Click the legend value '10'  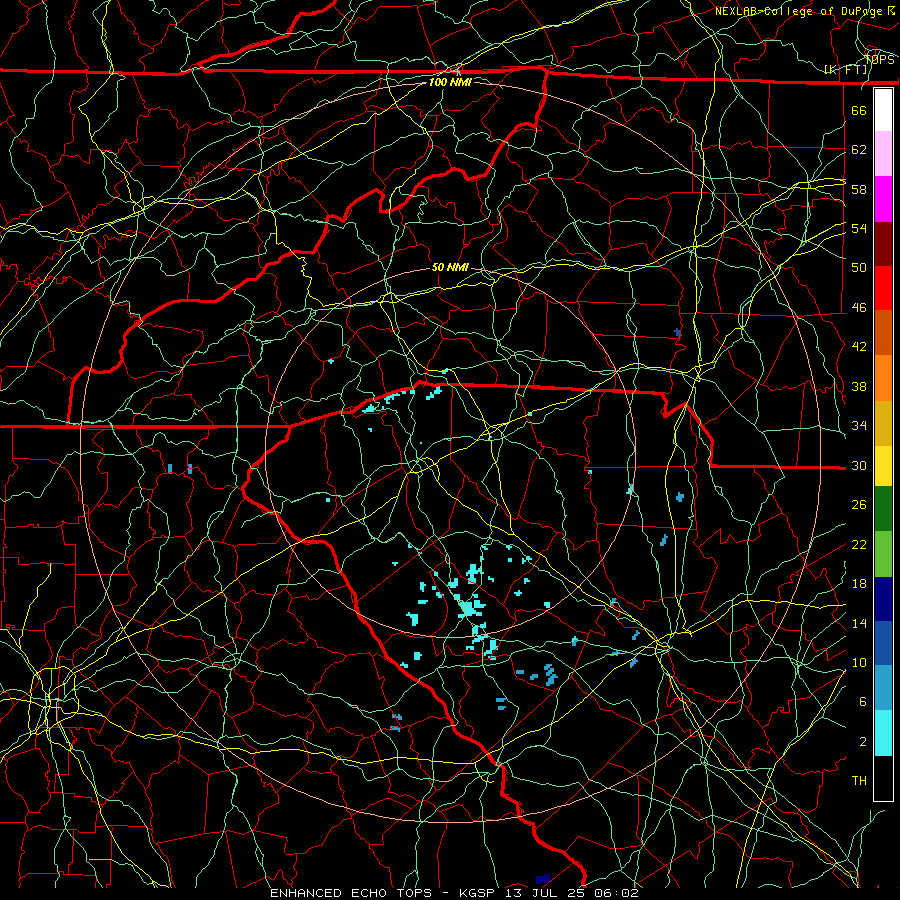tap(859, 663)
